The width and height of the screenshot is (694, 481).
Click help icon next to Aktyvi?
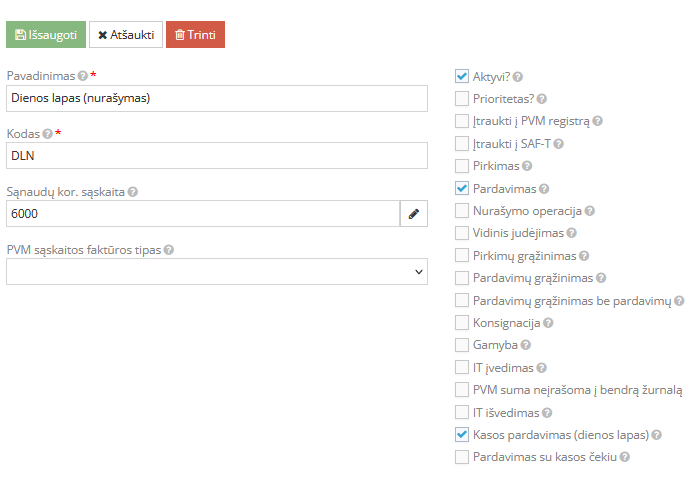click(518, 76)
